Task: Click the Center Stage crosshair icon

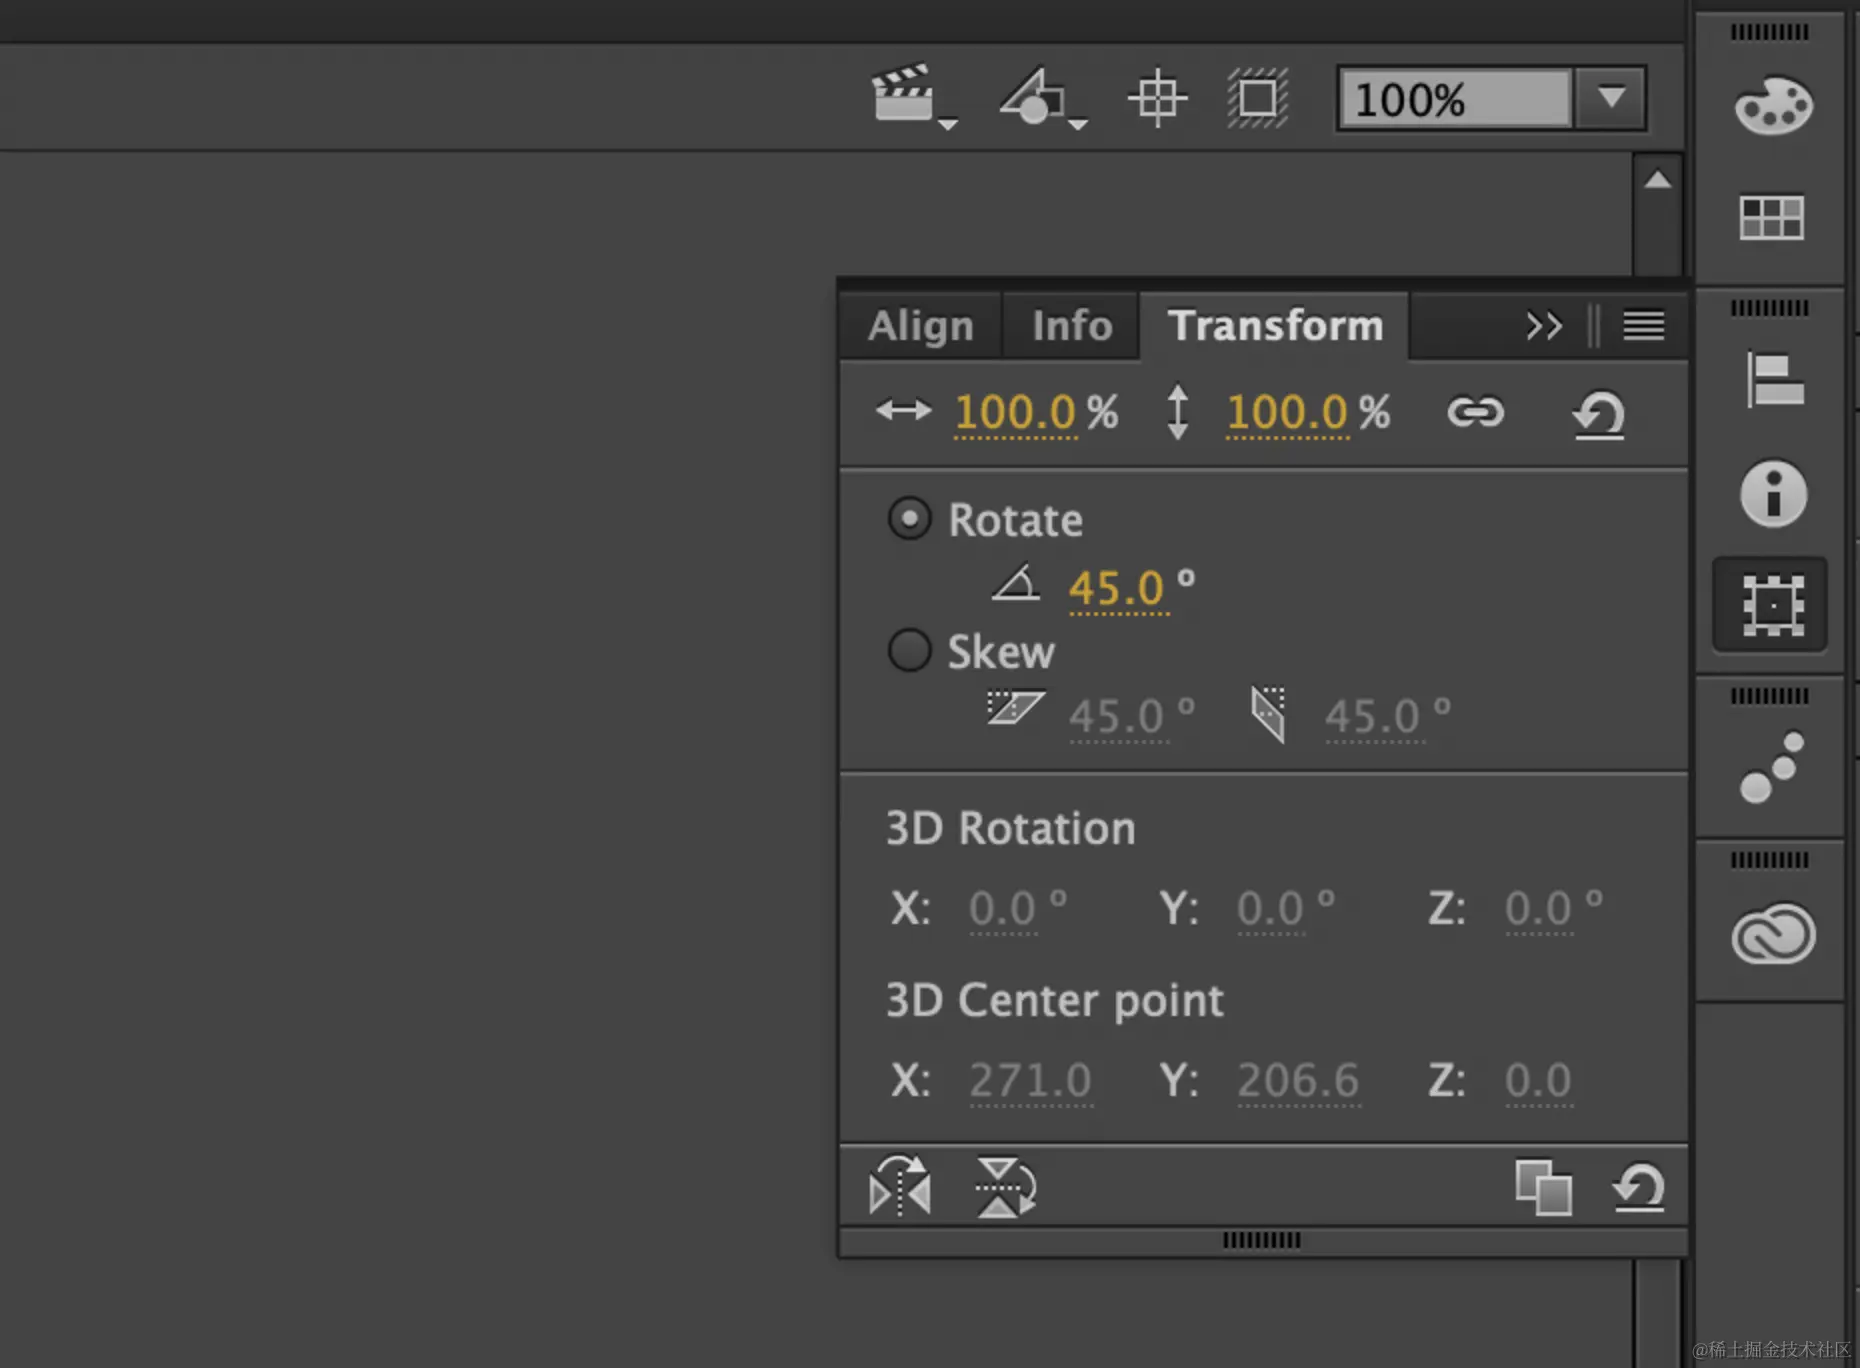Action: point(1157,98)
